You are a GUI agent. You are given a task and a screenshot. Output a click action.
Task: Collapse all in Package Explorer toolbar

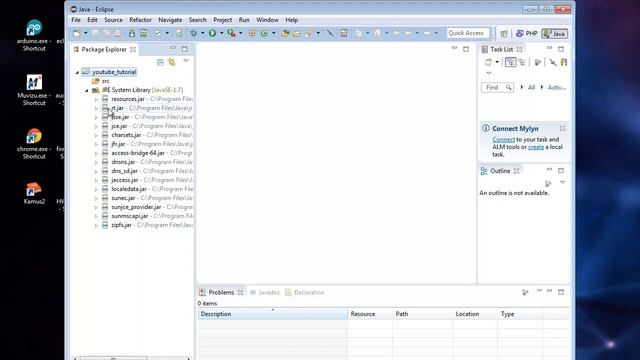pos(160,62)
